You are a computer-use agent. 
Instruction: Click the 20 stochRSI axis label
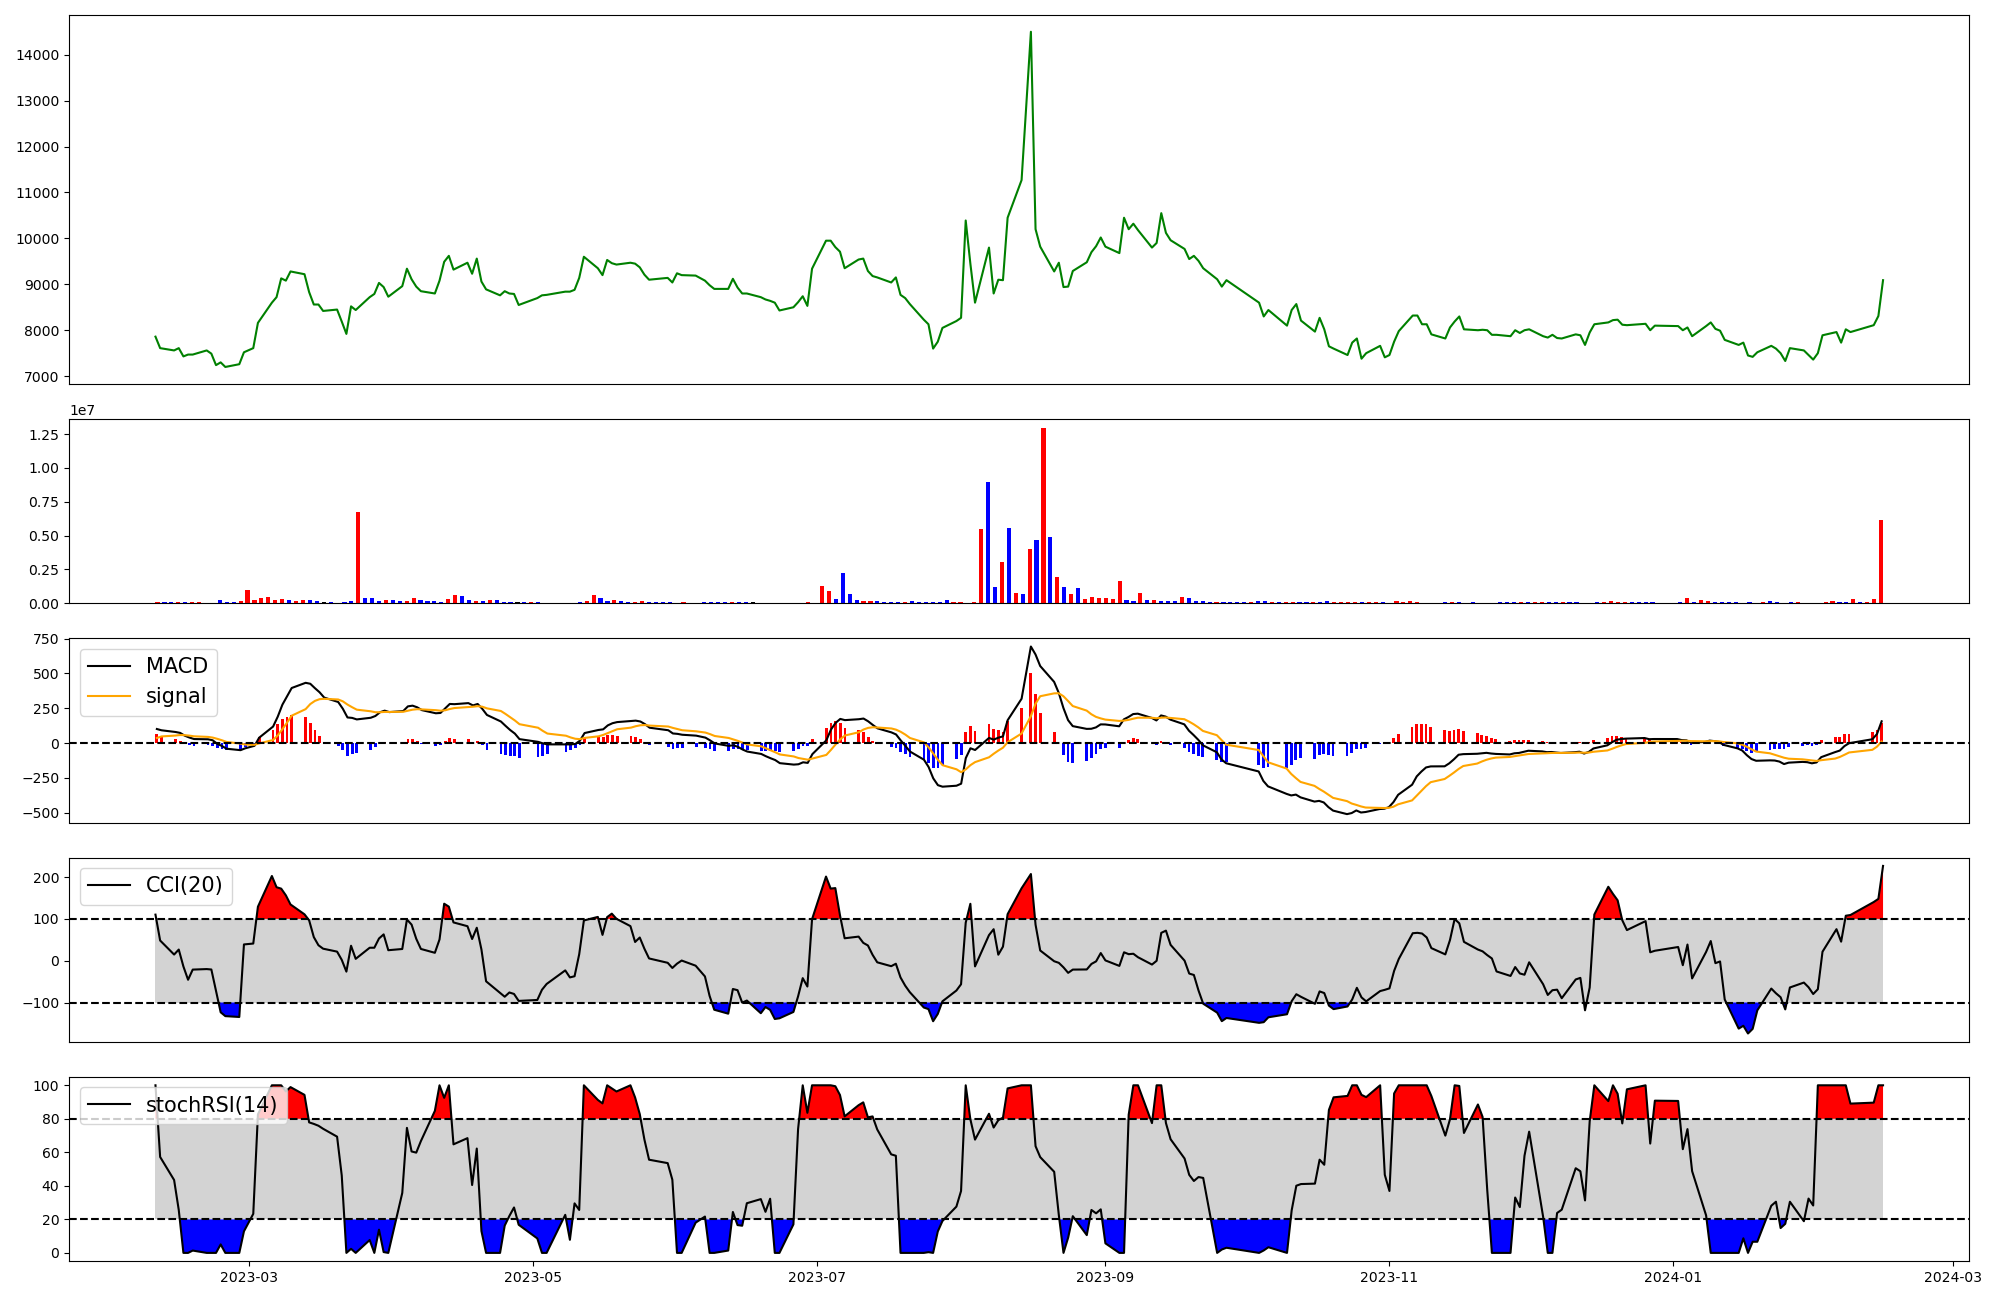tap(51, 1221)
